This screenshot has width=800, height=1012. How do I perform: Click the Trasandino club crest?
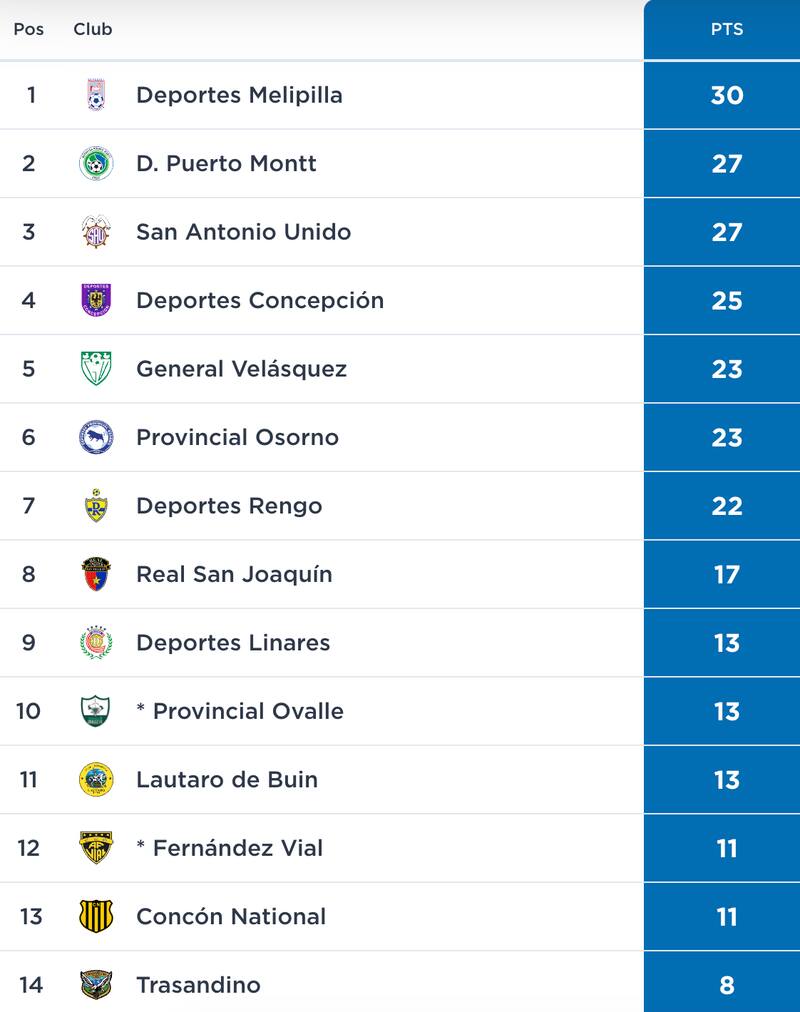pyautogui.click(x=97, y=983)
